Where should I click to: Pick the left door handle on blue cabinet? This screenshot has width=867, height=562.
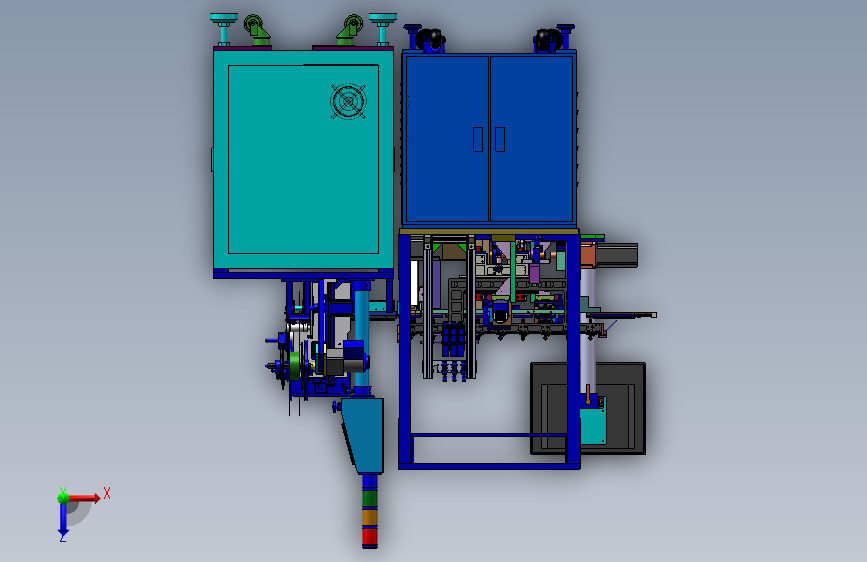point(478,139)
